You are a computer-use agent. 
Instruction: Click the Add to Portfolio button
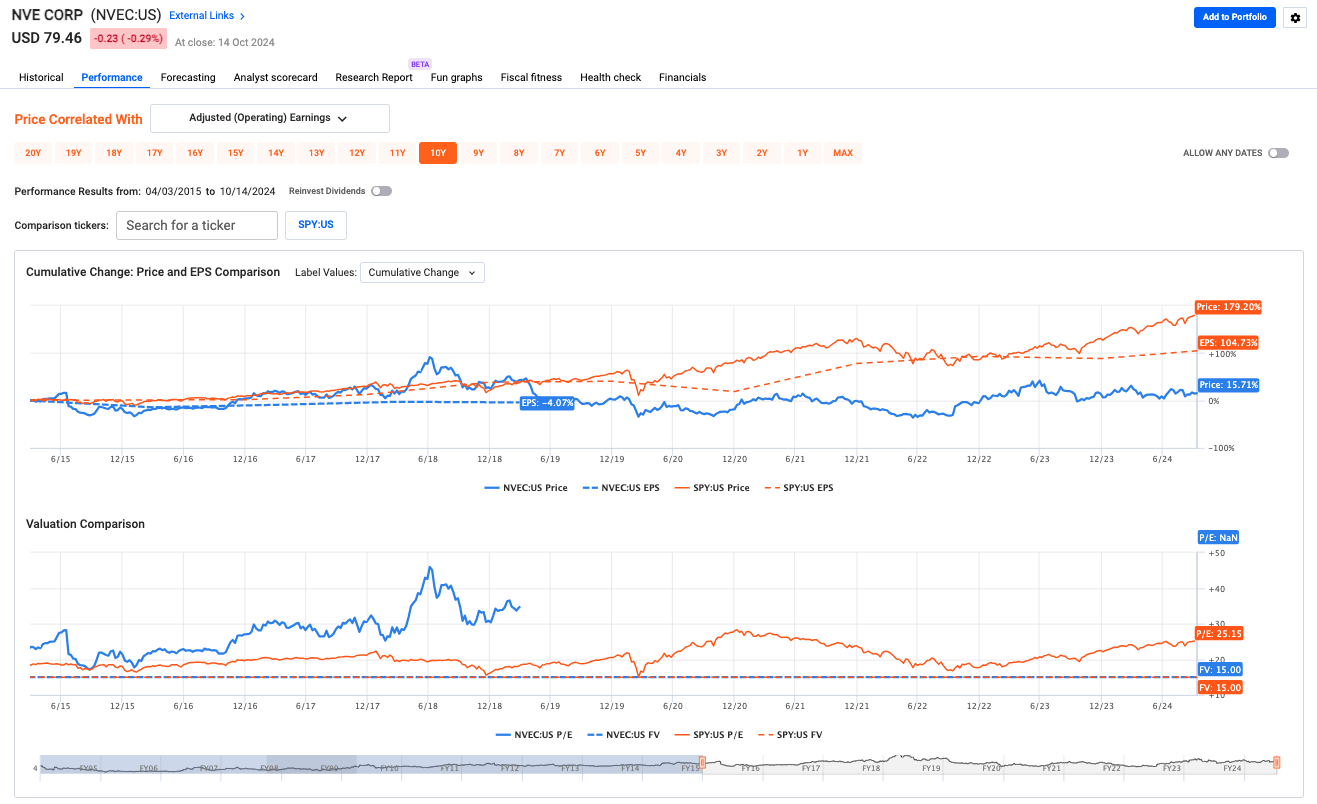[1234, 17]
